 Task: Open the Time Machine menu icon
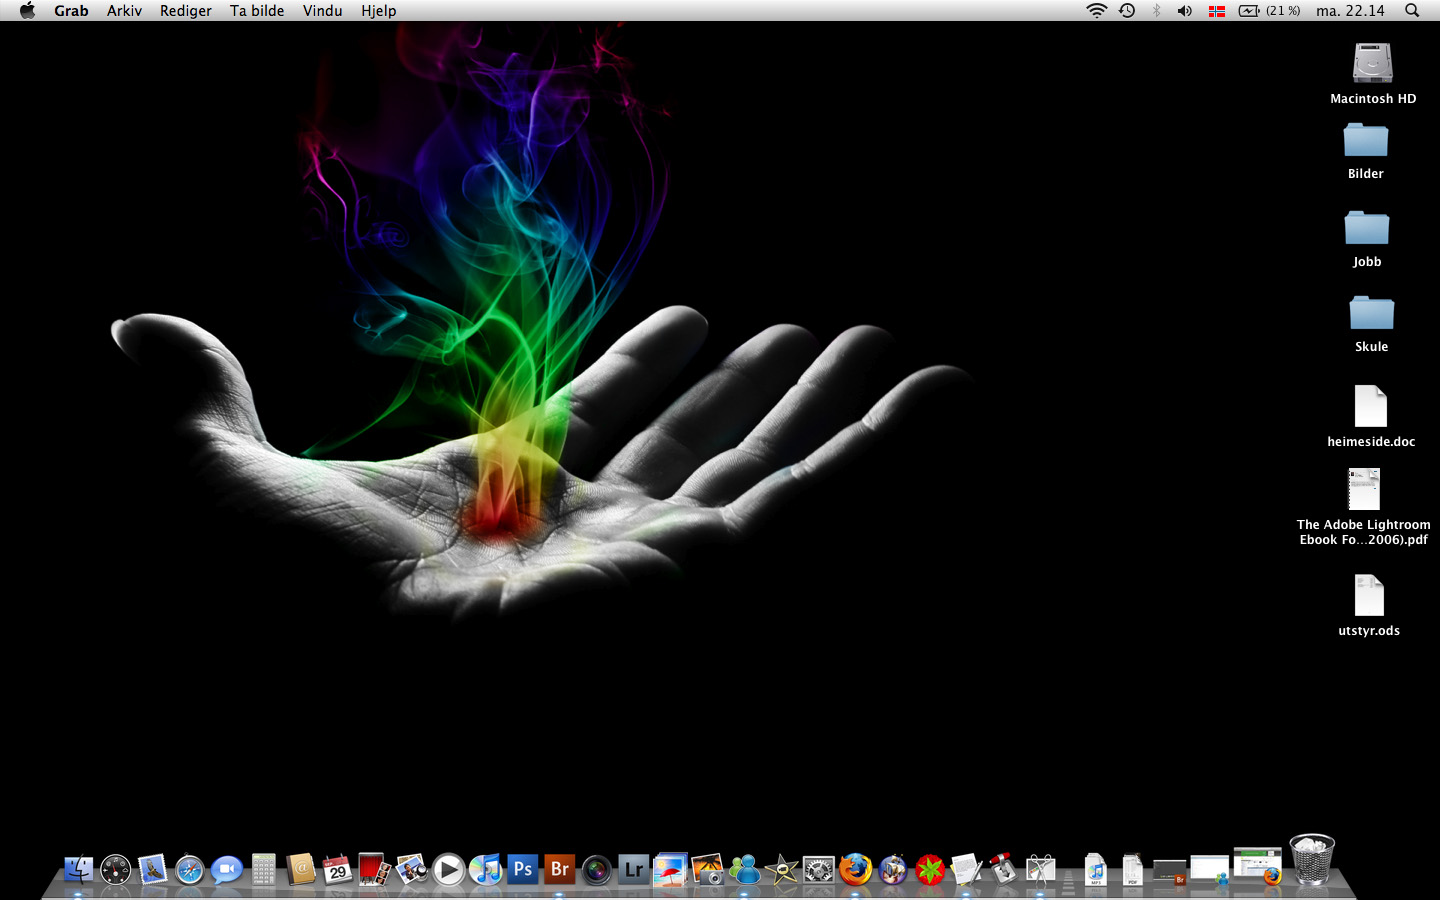1127,10
